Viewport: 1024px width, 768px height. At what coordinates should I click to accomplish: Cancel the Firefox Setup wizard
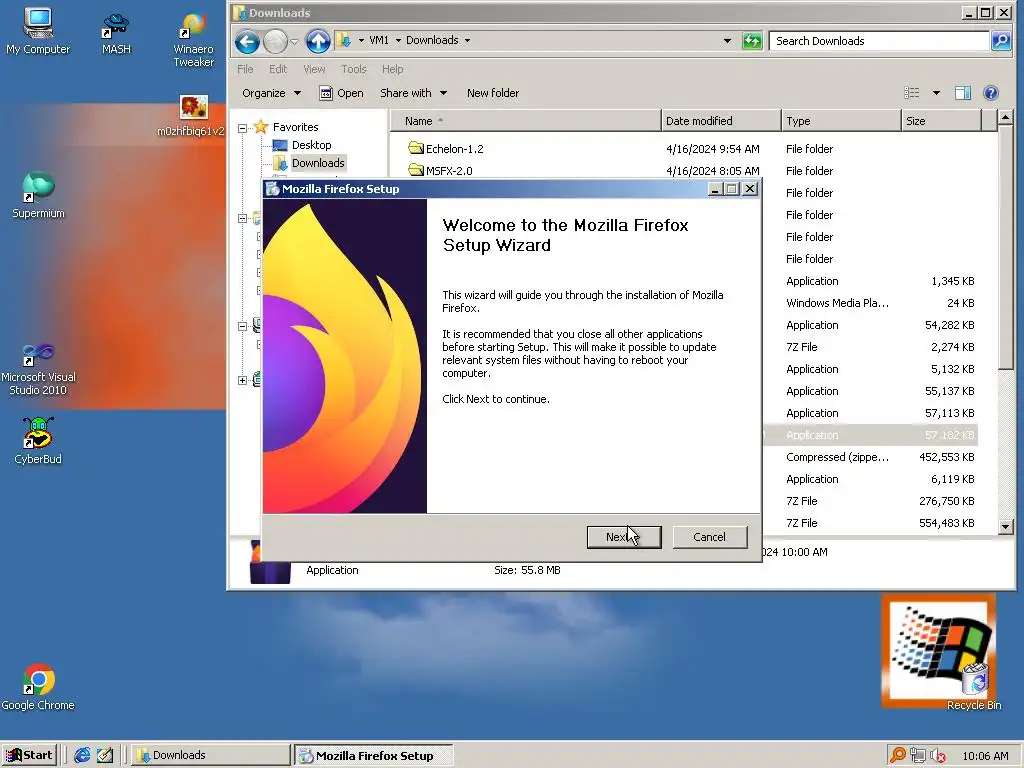709,537
